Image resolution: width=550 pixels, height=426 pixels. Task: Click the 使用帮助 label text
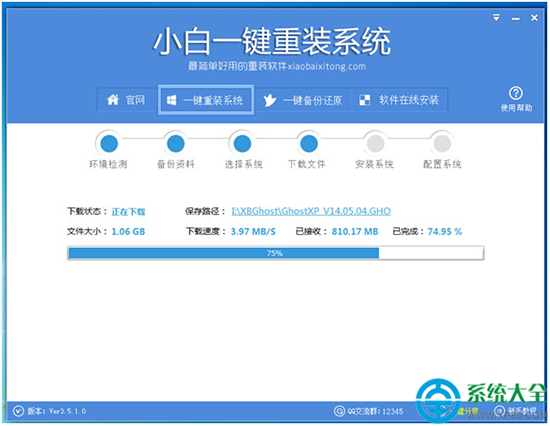coord(516,108)
